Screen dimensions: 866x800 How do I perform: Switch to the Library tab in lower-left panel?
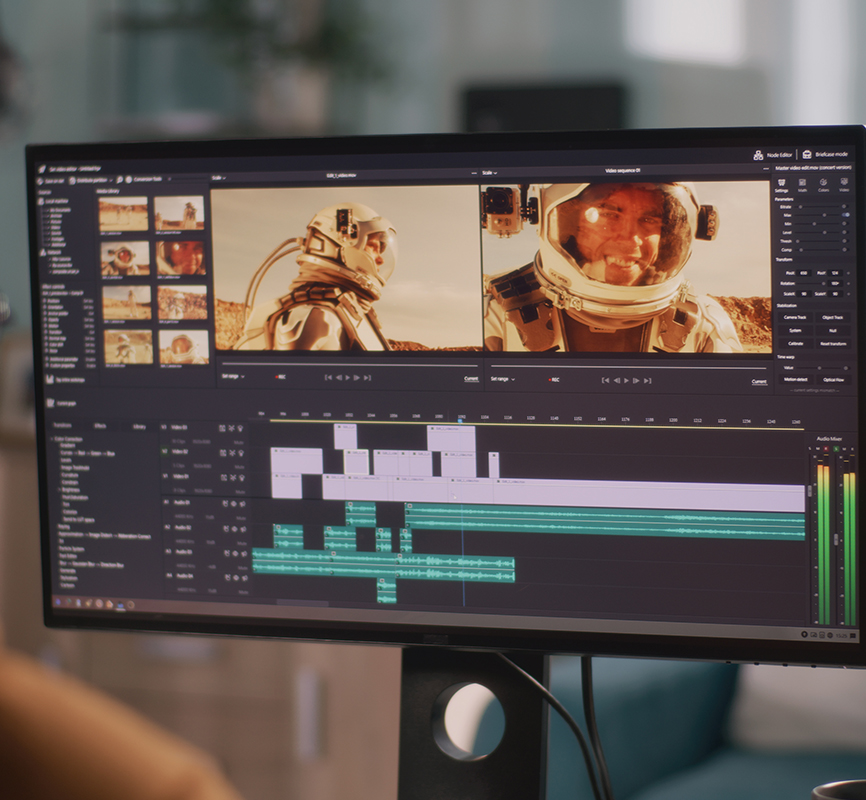tap(139, 426)
